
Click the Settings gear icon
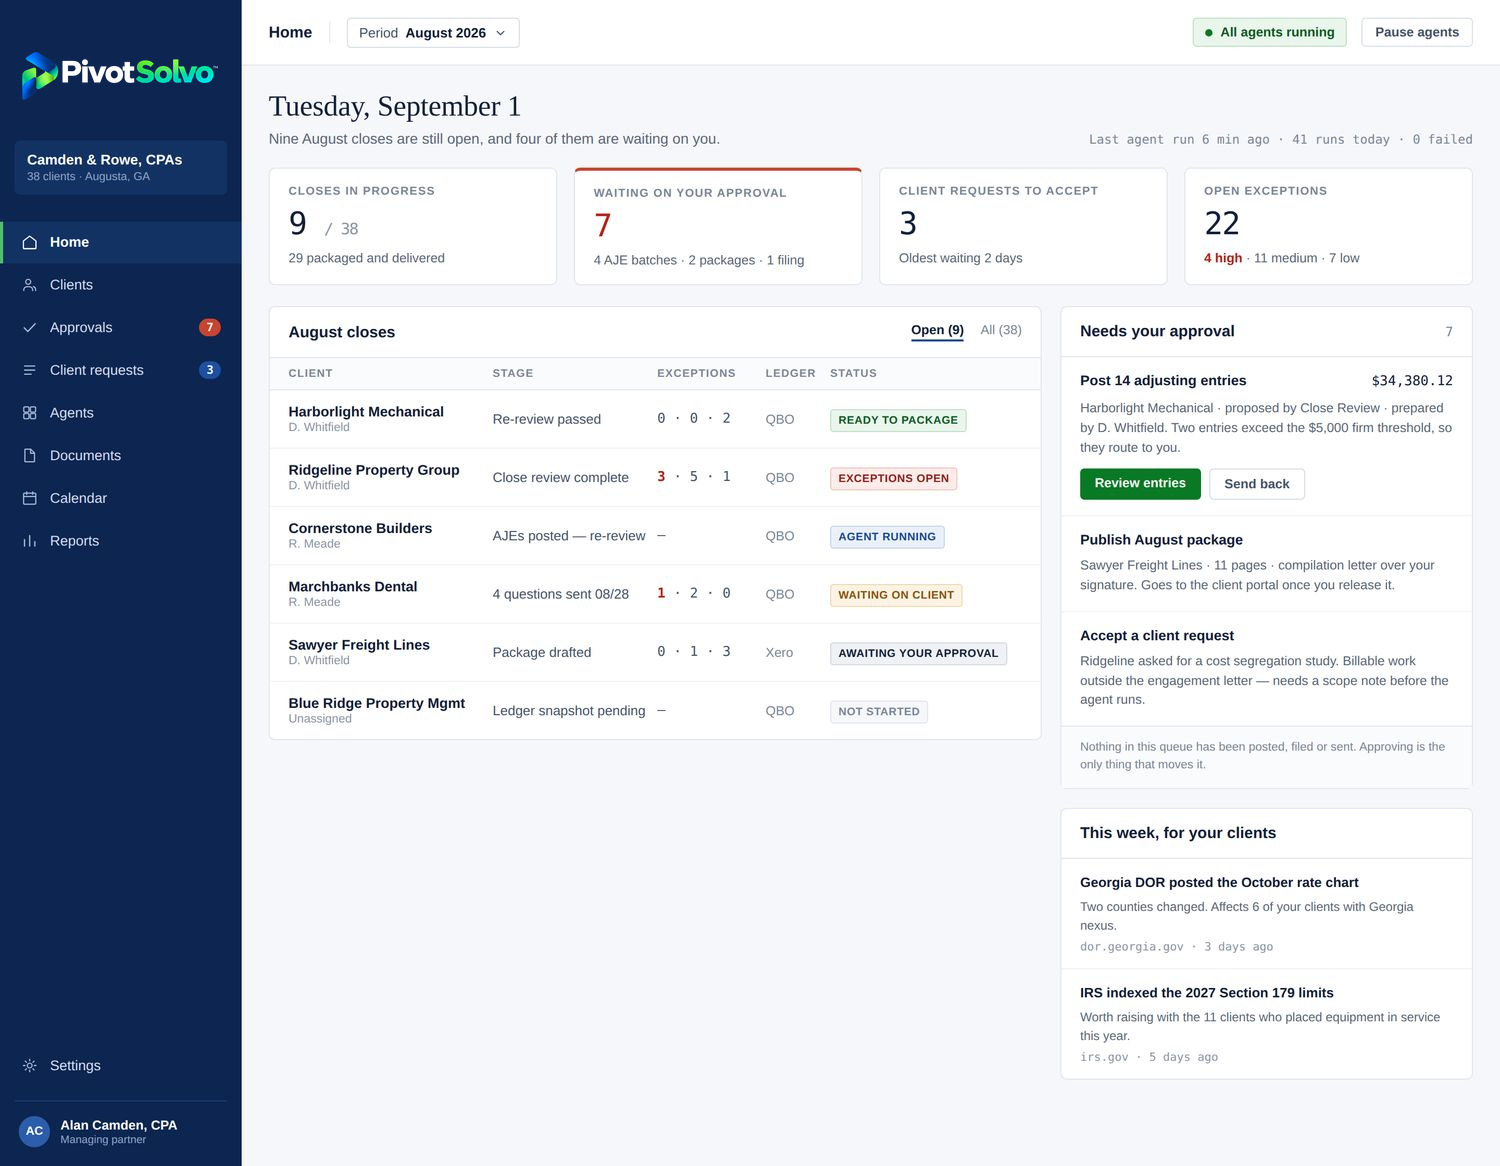point(30,1065)
